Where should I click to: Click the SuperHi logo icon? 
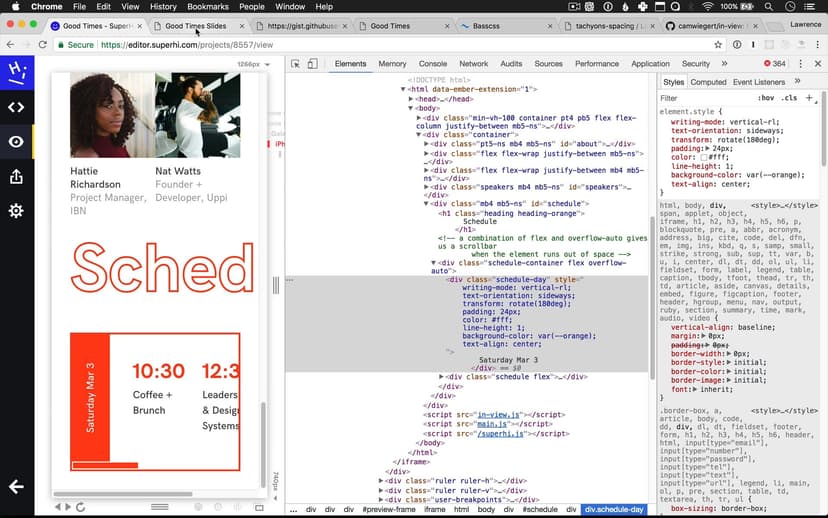pyautogui.click(x=16, y=72)
